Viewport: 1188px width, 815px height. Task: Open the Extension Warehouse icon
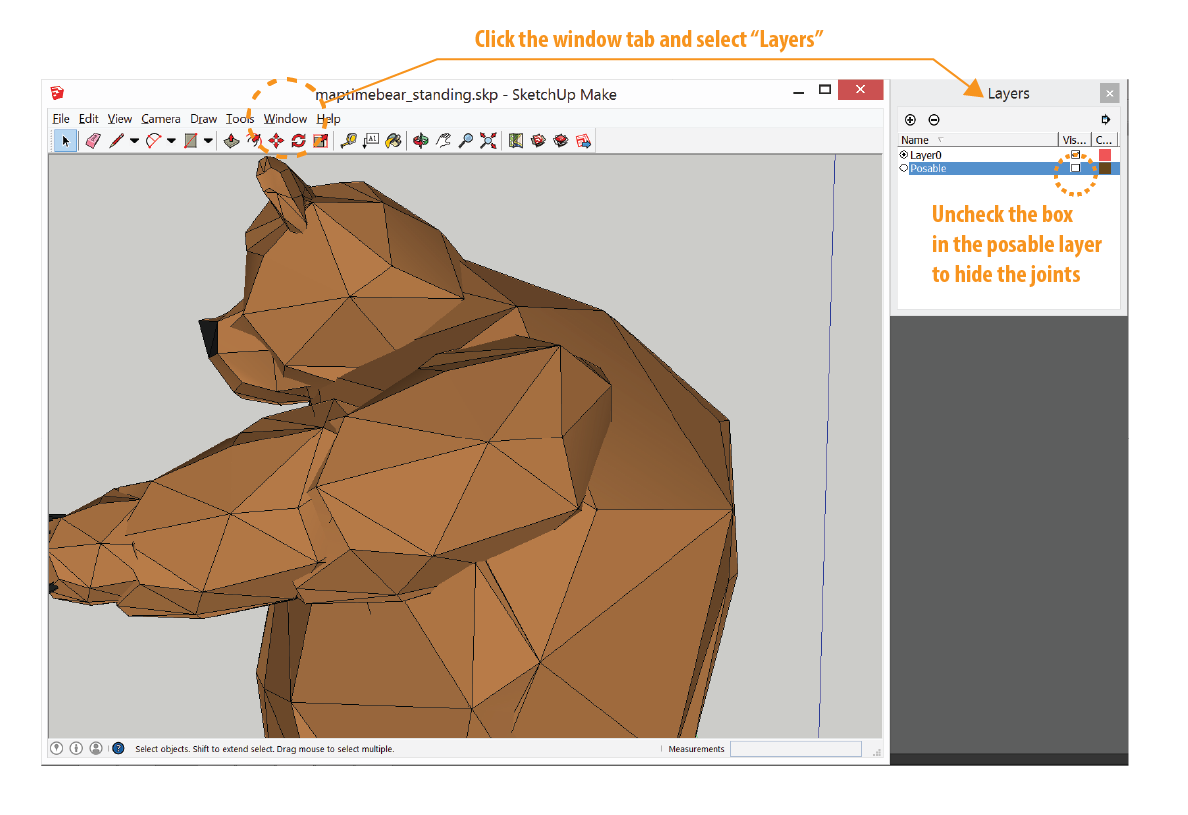(x=561, y=141)
